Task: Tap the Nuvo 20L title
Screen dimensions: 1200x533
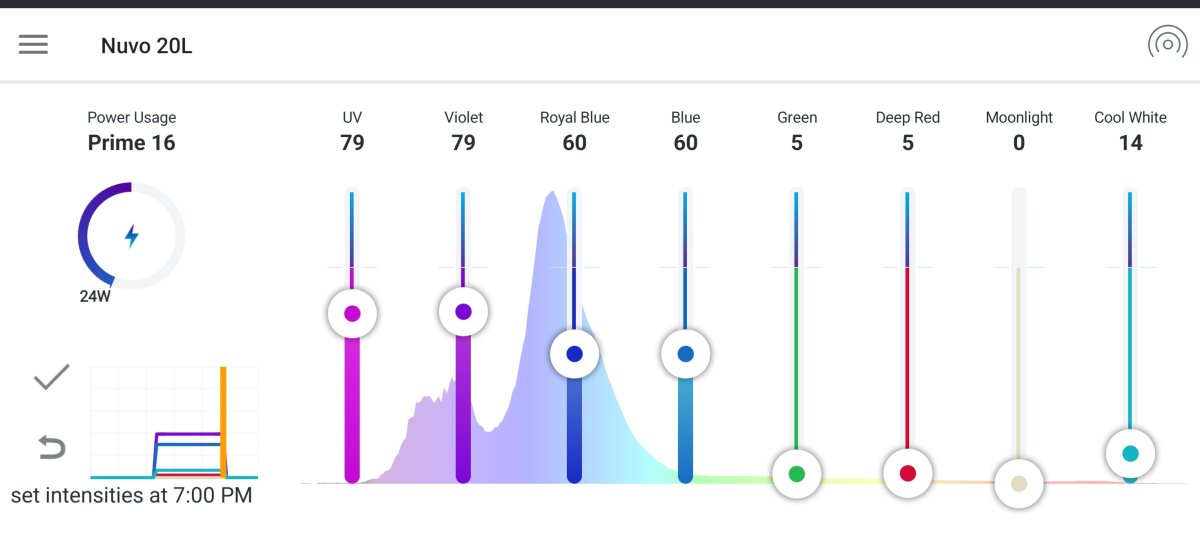Action: (x=147, y=46)
